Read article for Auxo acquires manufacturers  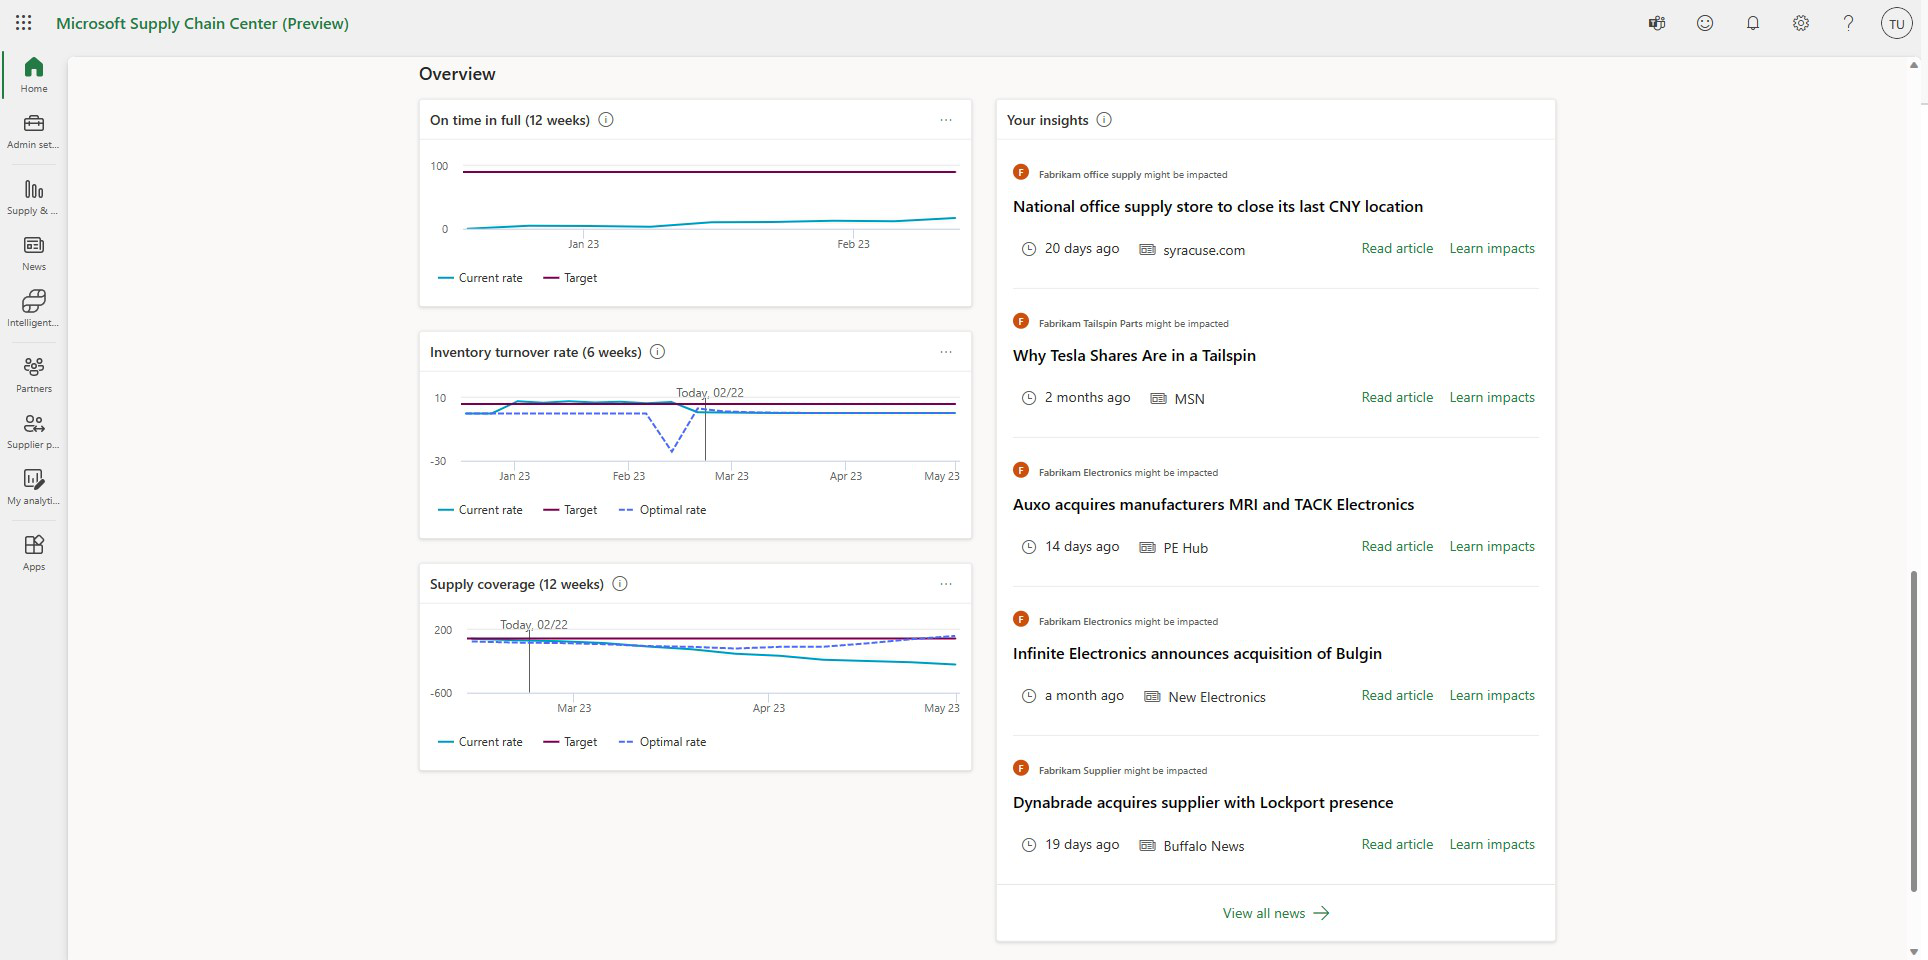click(x=1397, y=546)
